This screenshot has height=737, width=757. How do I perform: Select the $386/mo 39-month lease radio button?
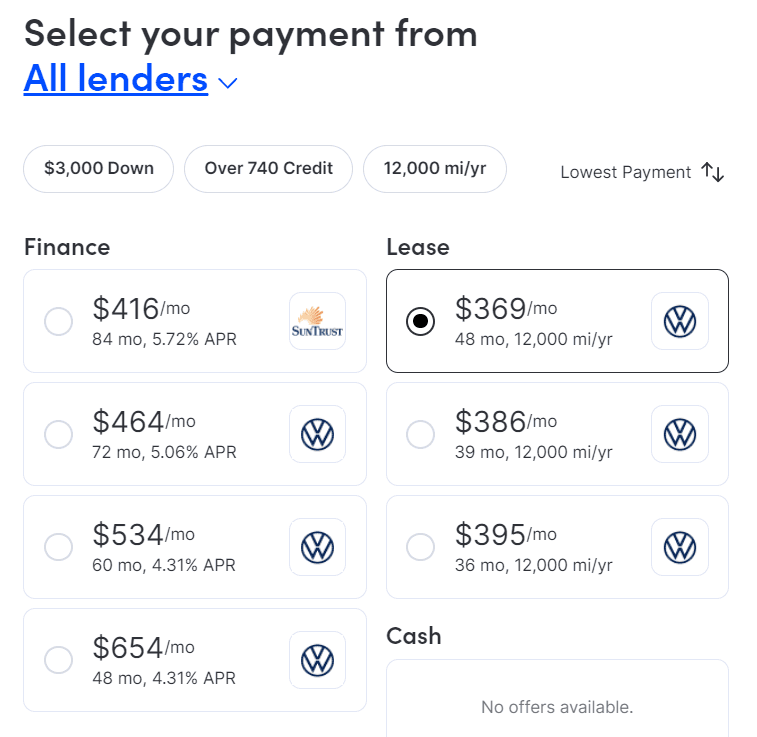421,434
